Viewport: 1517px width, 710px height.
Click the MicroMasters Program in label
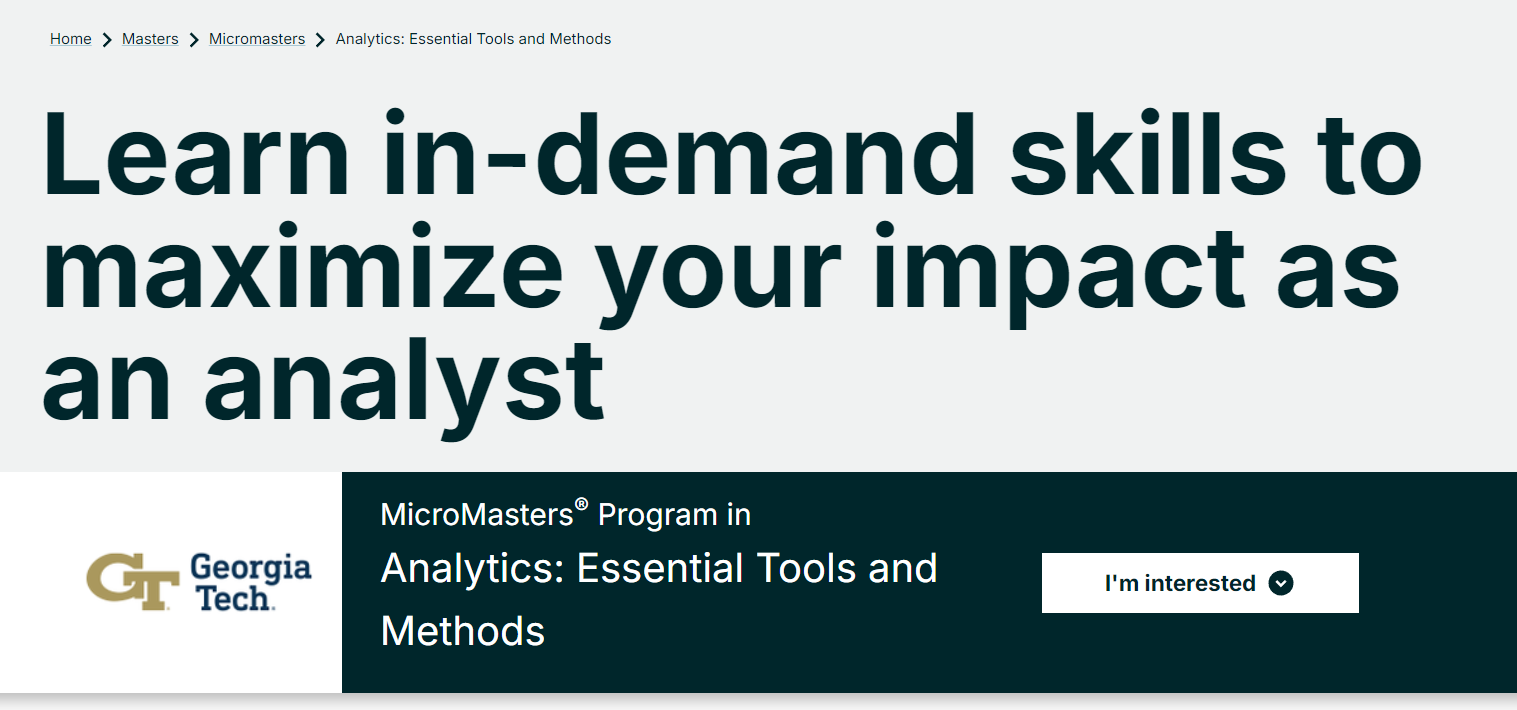point(565,513)
